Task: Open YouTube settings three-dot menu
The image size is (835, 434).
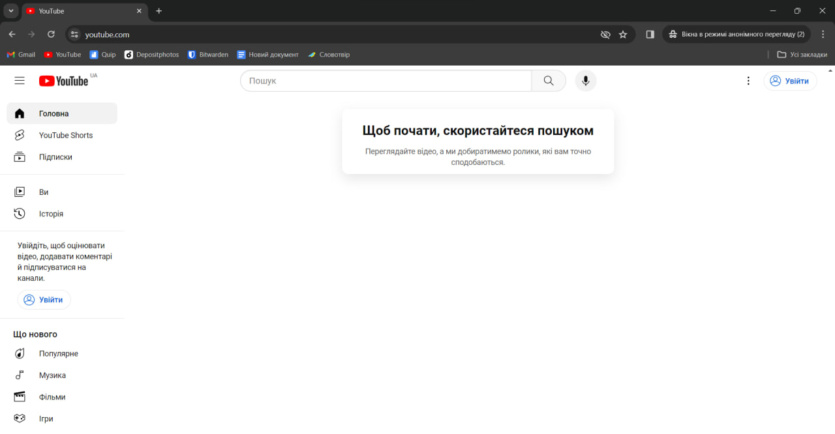Action: [x=748, y=81]
